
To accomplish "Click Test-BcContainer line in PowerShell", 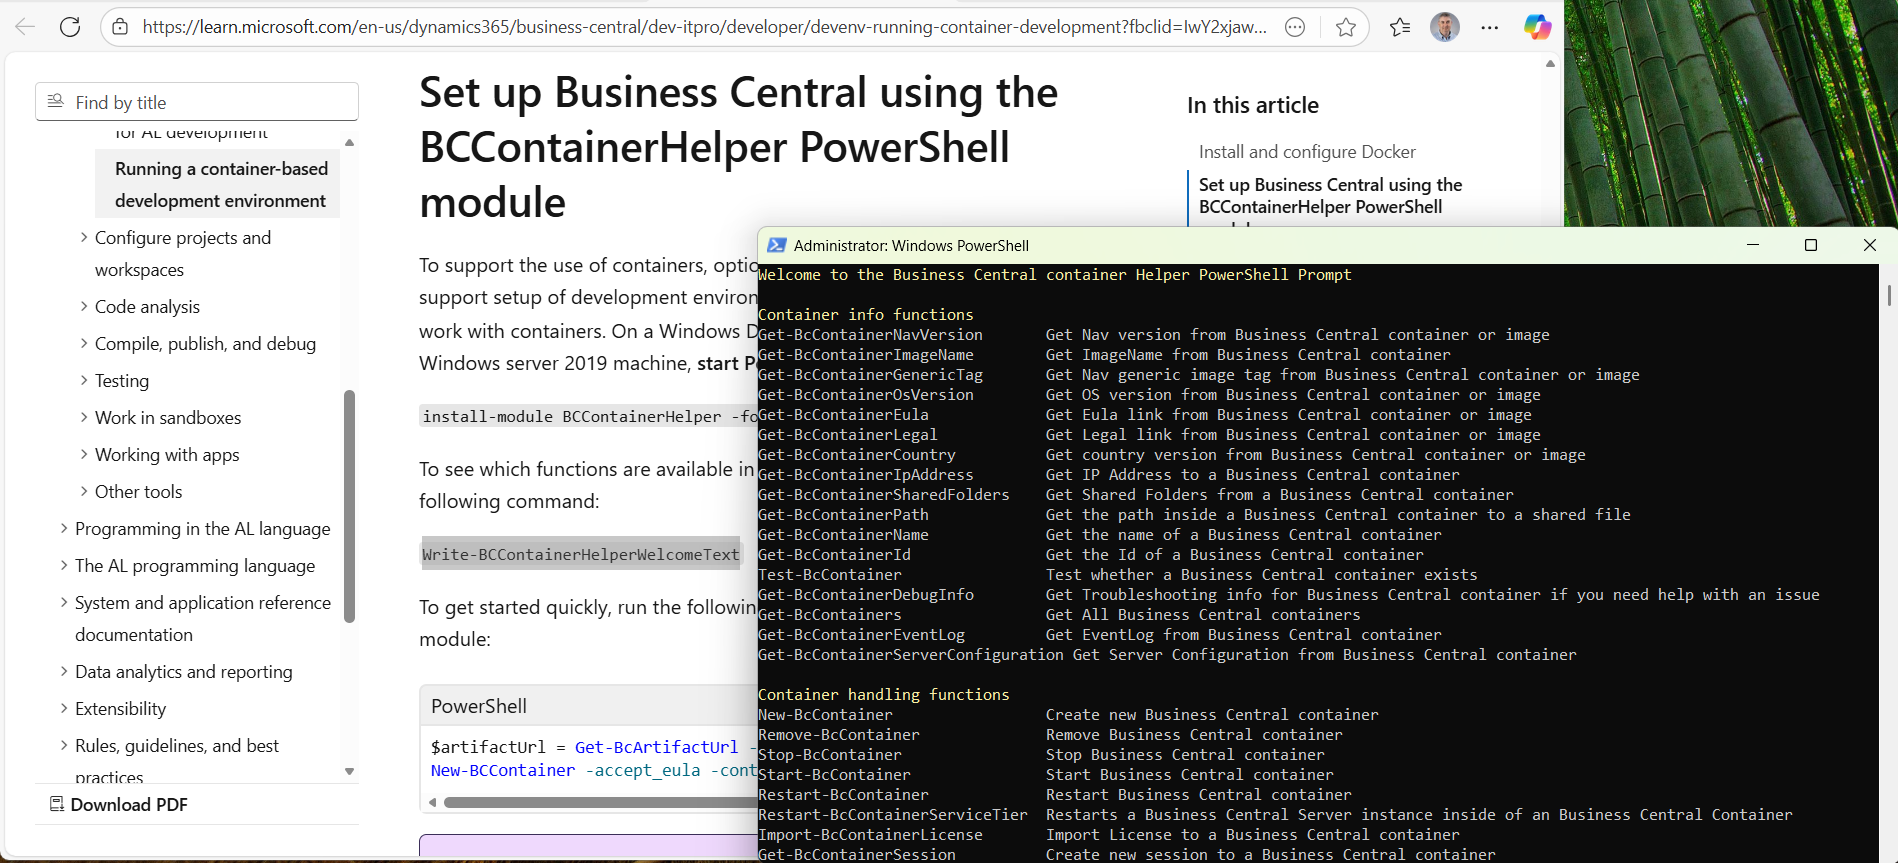I will coord(830,575).
